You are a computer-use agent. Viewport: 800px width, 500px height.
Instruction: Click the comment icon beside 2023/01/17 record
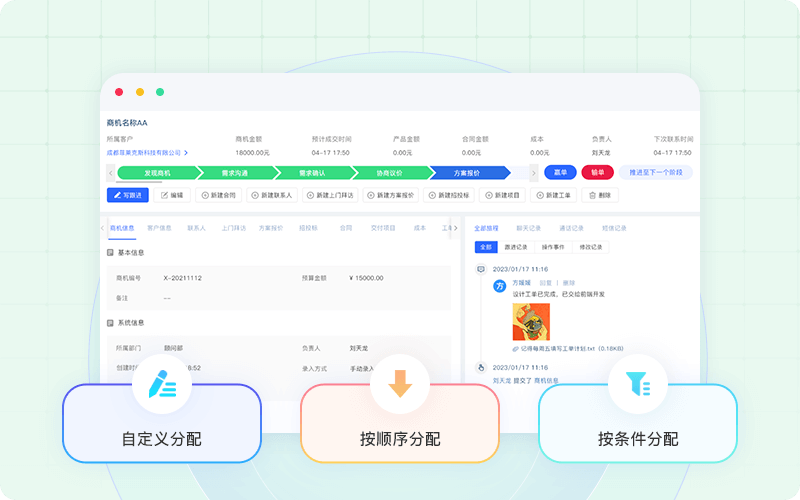pyautogui.click(x=481, y=269)
